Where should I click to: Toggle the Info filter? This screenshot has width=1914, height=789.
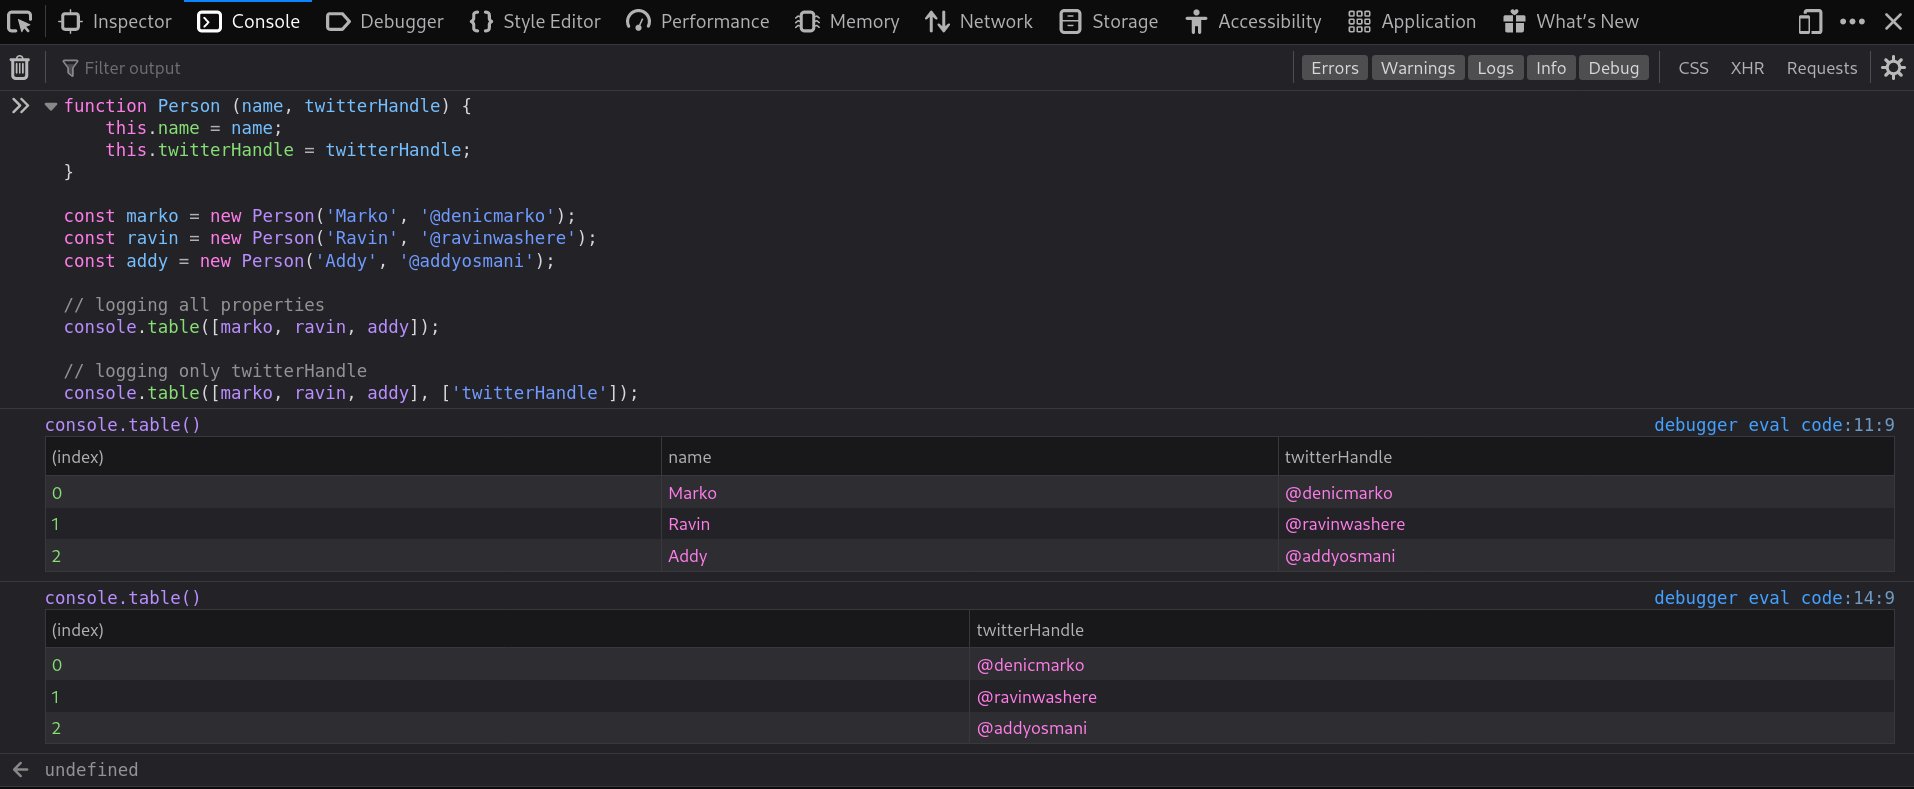(x=1551, y=68)
